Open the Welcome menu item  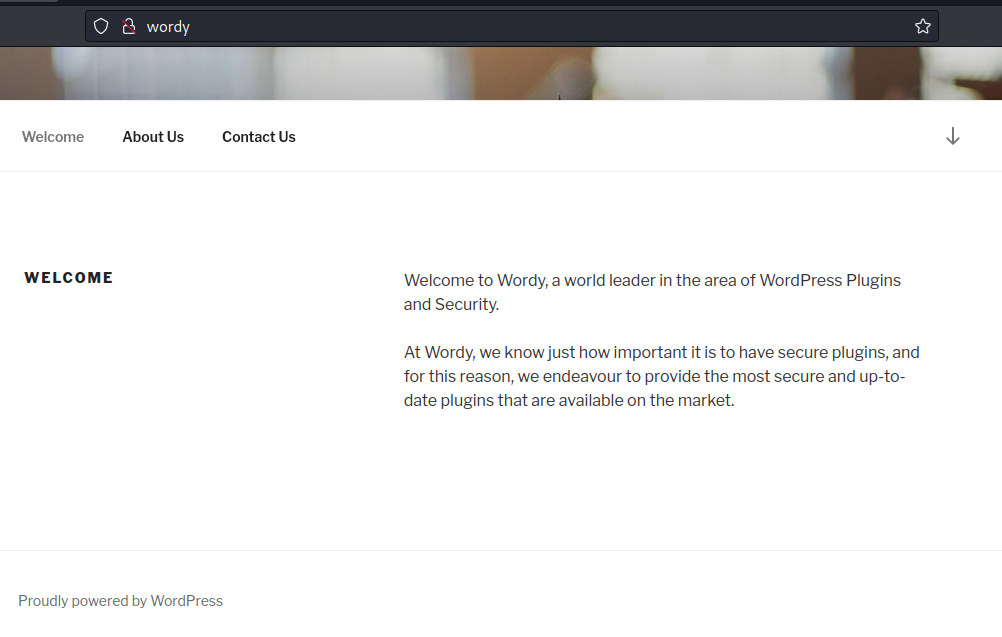click(53, 137)
